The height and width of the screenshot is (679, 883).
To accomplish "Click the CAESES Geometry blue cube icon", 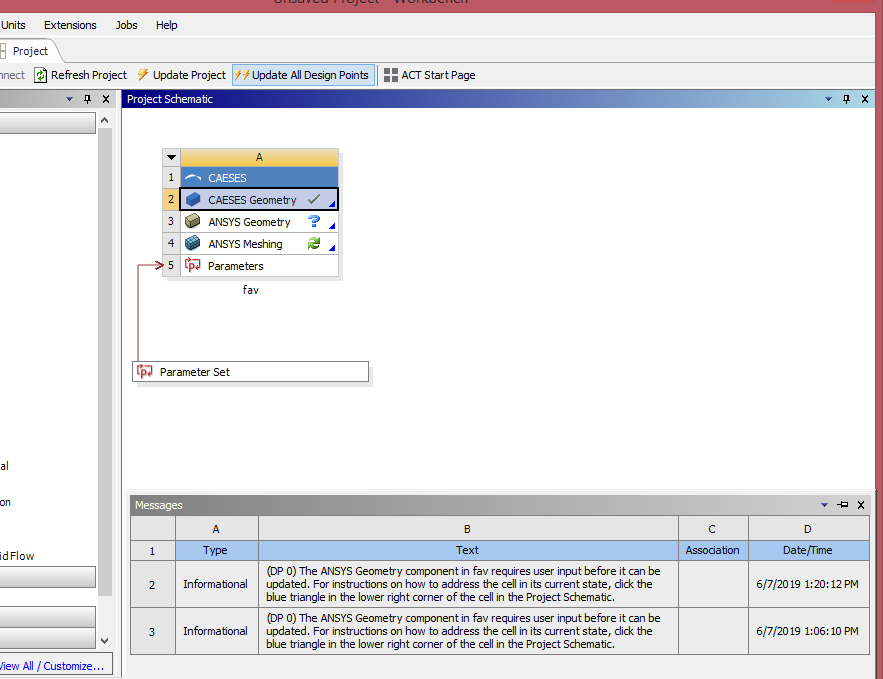I will [193, 199].
